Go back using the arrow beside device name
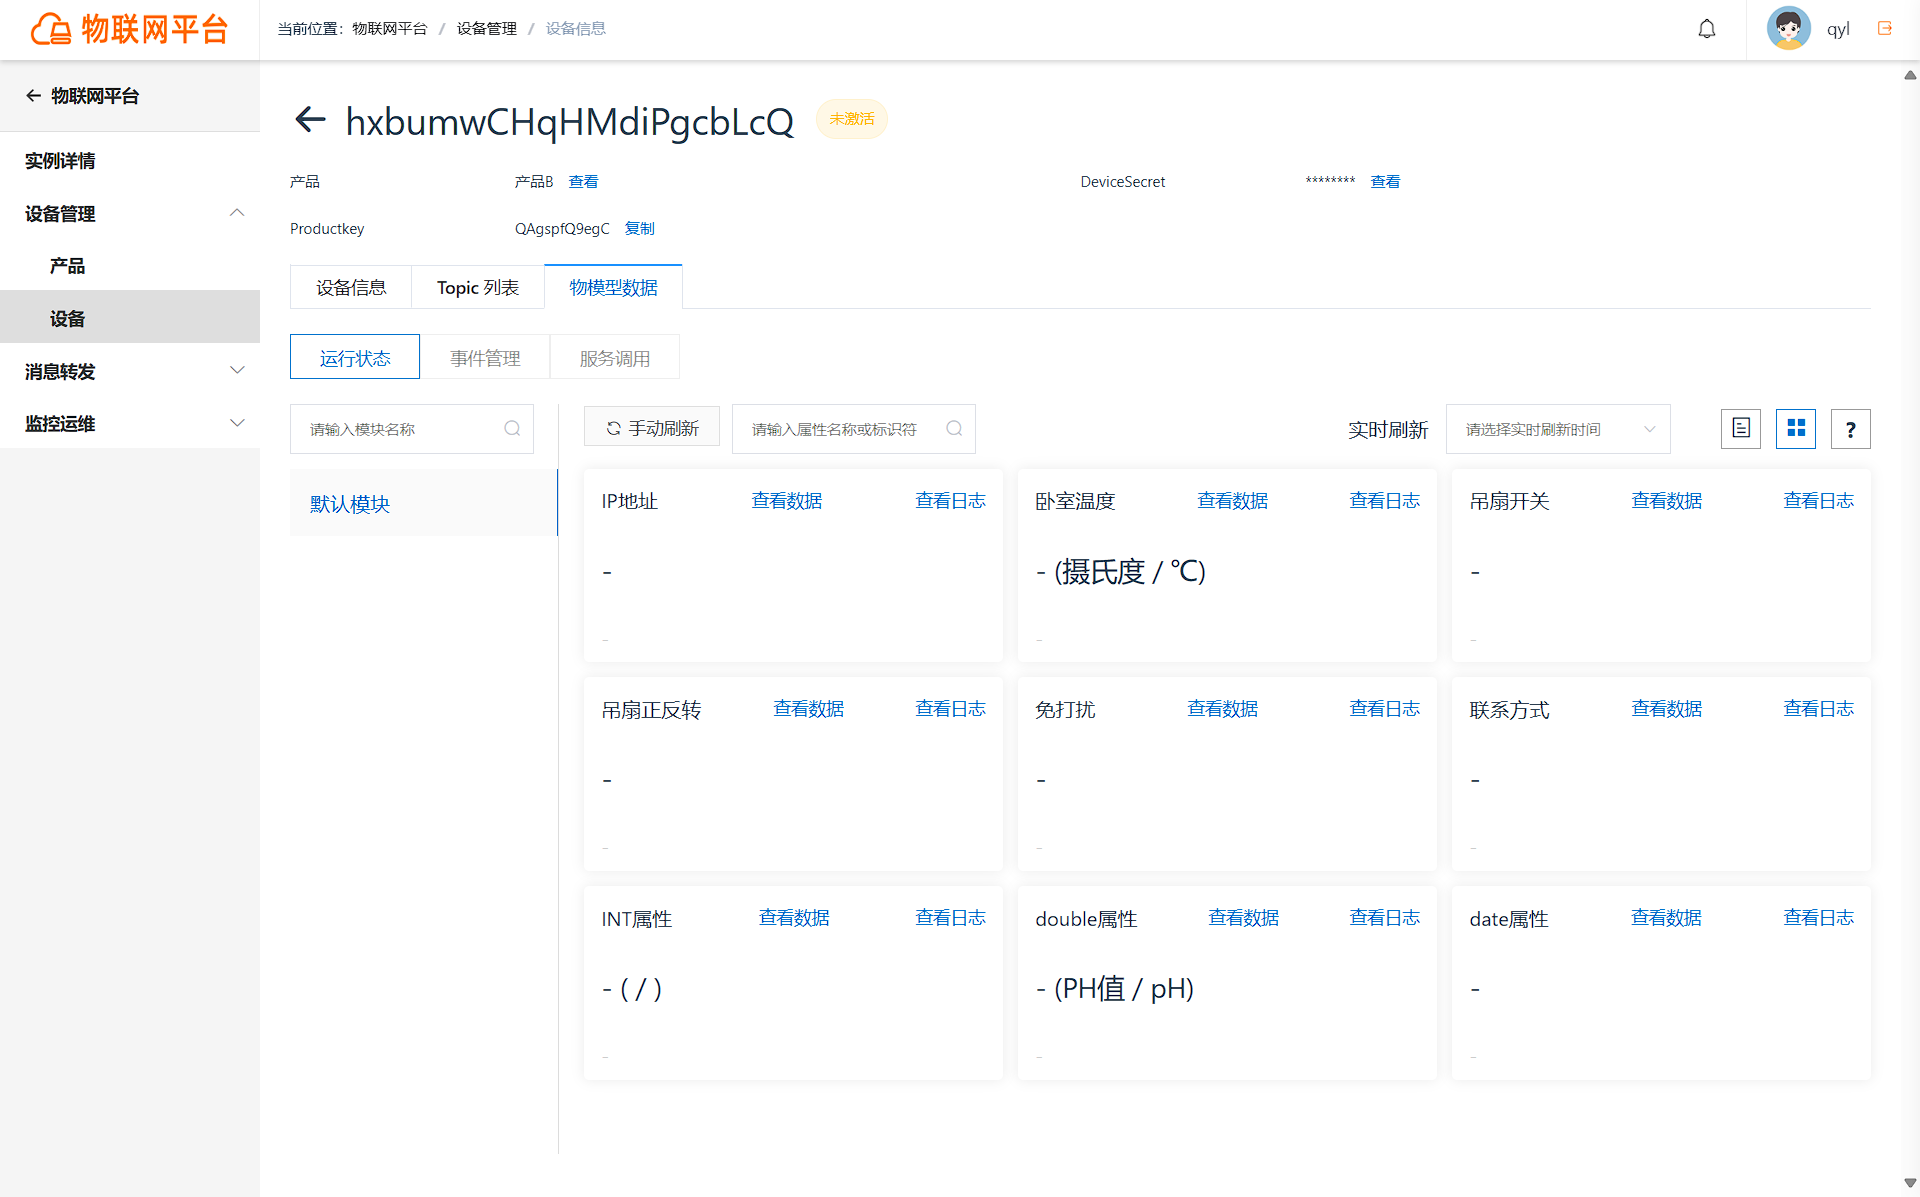This screenshot has height=1197, width=1920. point(310,120)
